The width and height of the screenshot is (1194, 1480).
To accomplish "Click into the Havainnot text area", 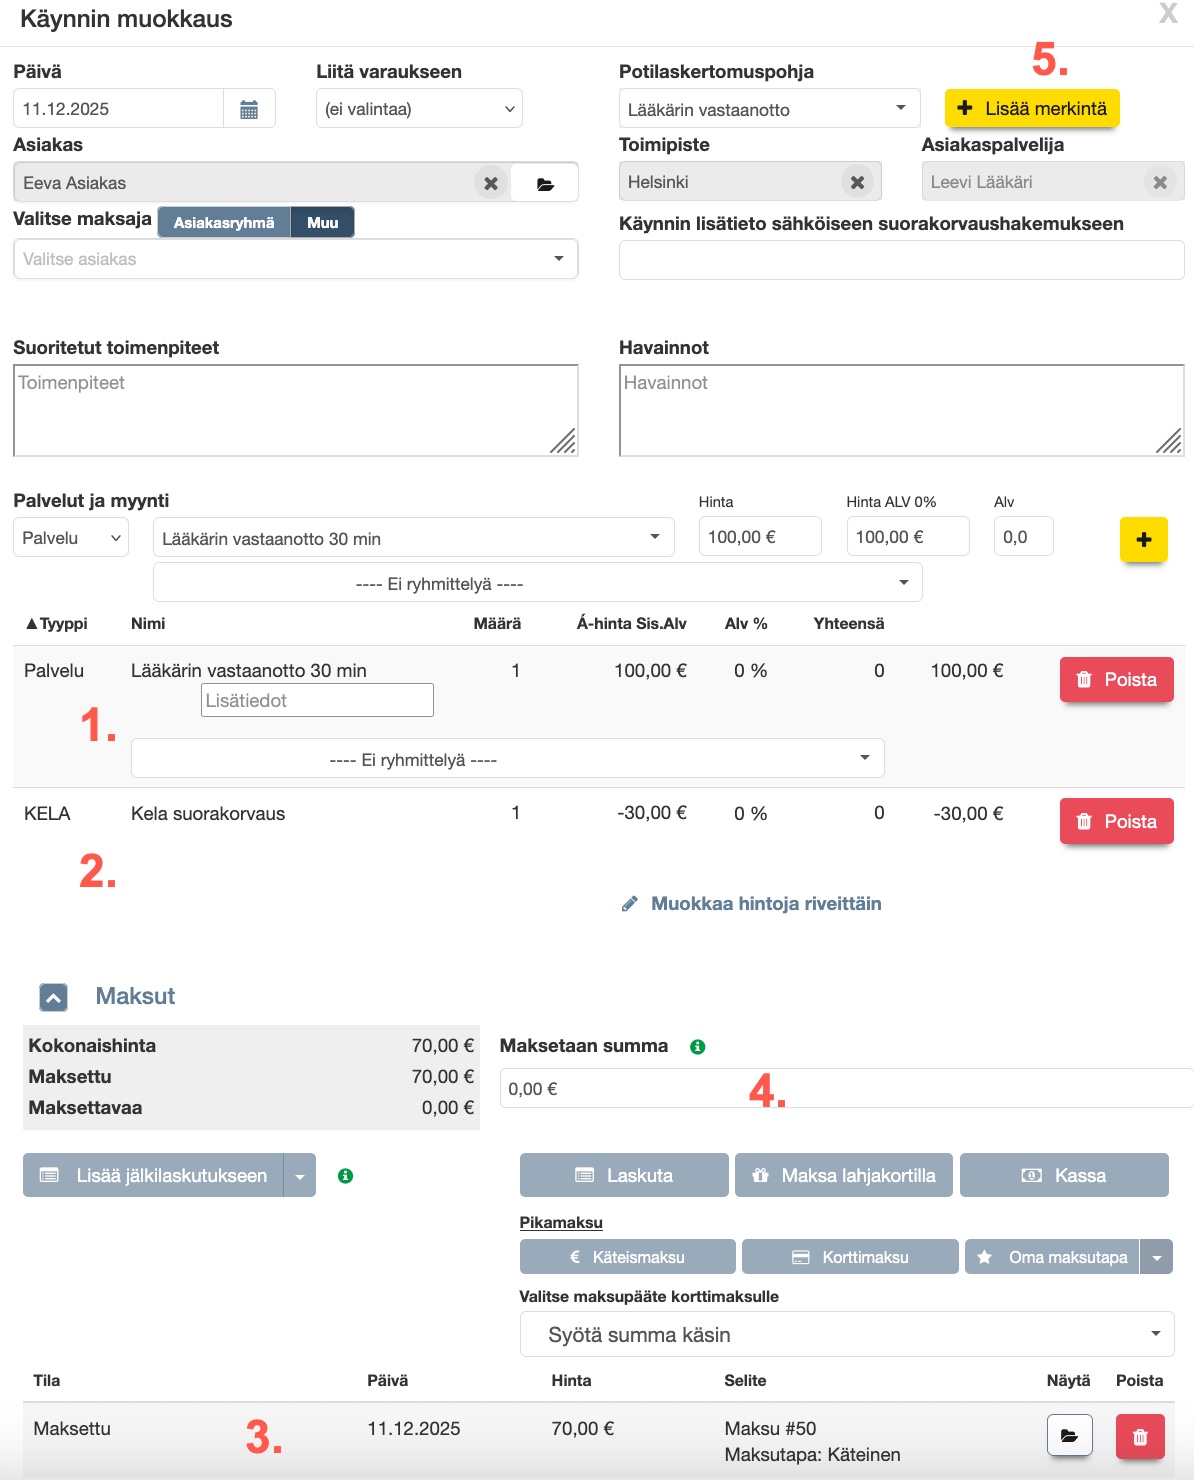I will click(901, 410).
